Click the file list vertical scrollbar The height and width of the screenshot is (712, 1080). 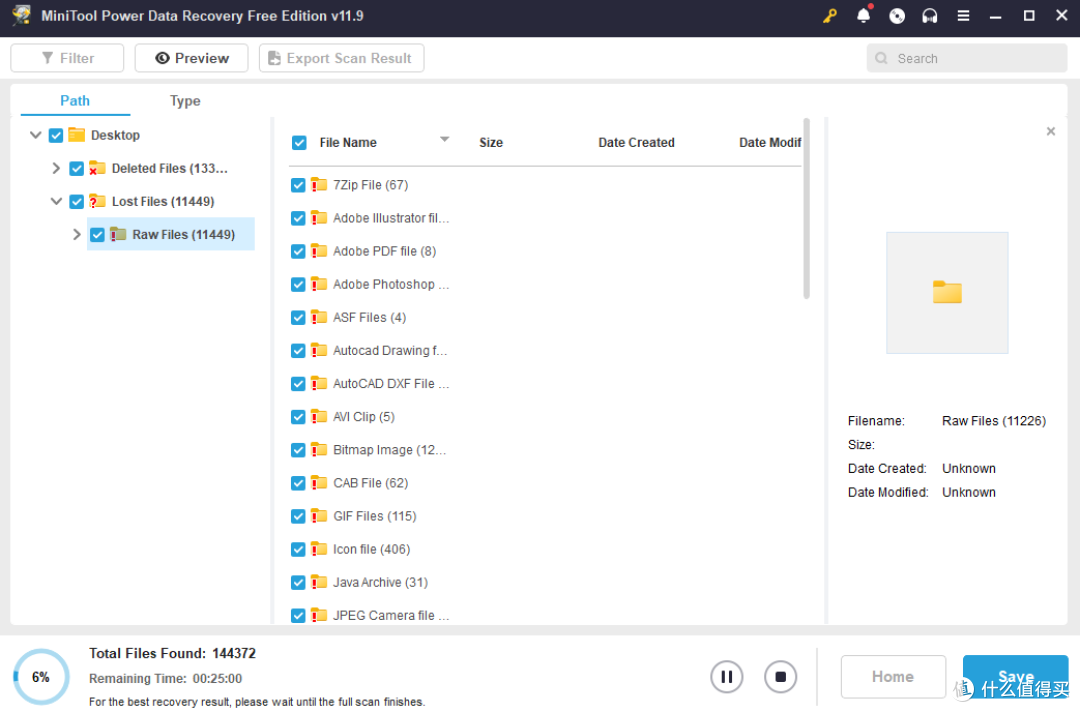coord(806,209)
